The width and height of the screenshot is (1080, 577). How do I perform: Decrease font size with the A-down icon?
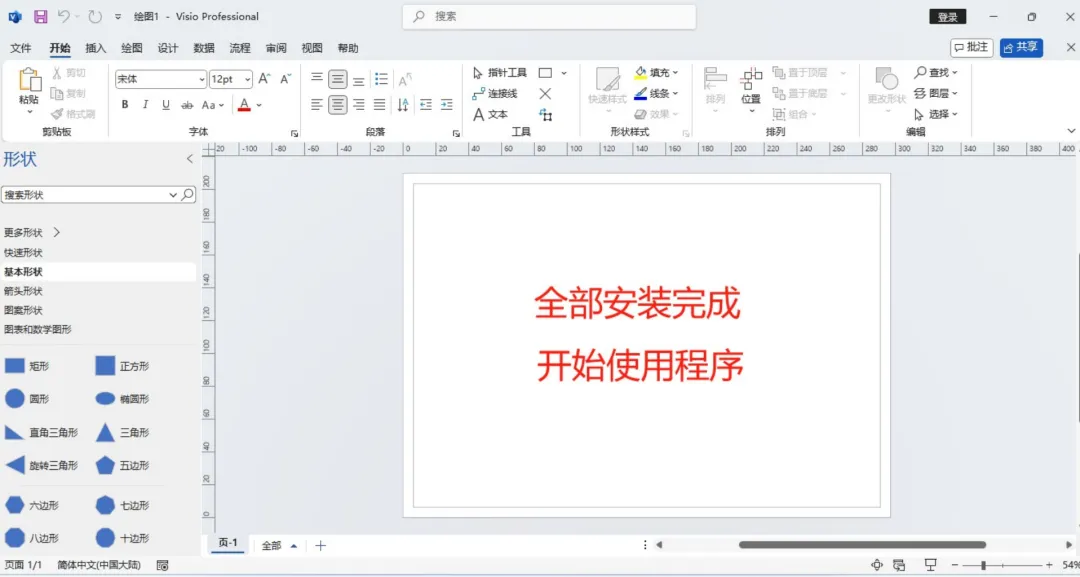(x=285, y=79)
